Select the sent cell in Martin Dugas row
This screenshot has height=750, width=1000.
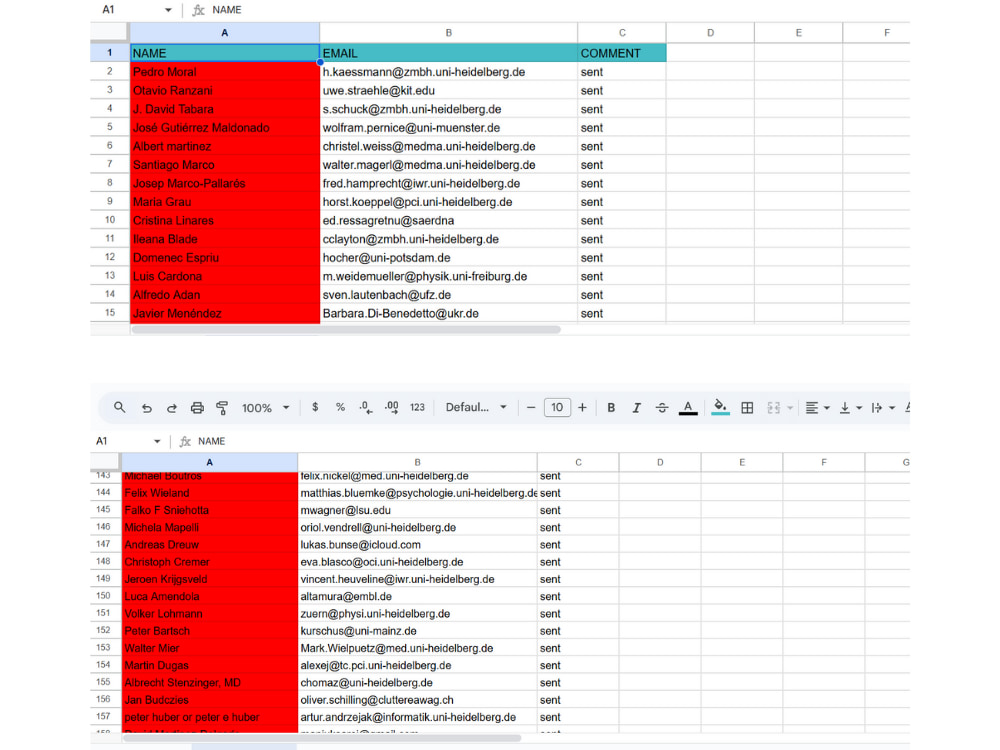(x=578, y=665)
